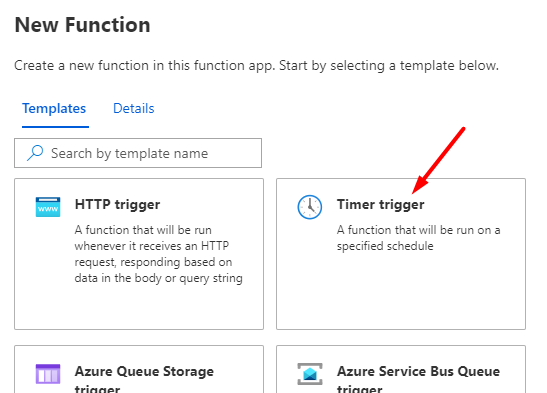Viewport: 547px width, 393px height.
Task: Click the HTTP trigger www icon
Action: pos(48,207)
